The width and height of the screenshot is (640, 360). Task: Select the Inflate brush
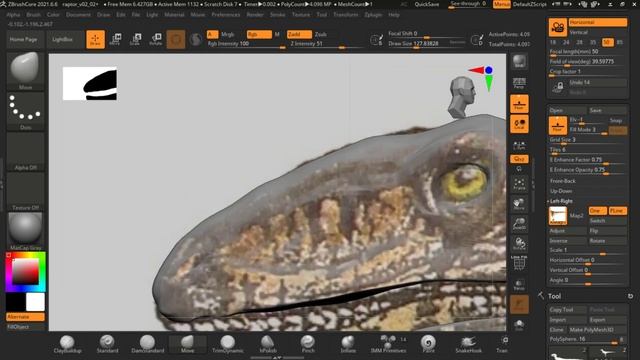coord(348,344)
